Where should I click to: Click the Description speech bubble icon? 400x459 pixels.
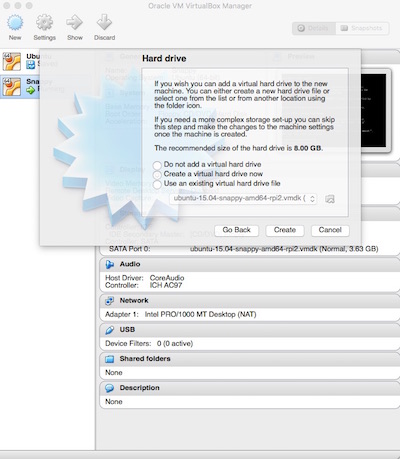pyautogui.click(x=109, y=388)
